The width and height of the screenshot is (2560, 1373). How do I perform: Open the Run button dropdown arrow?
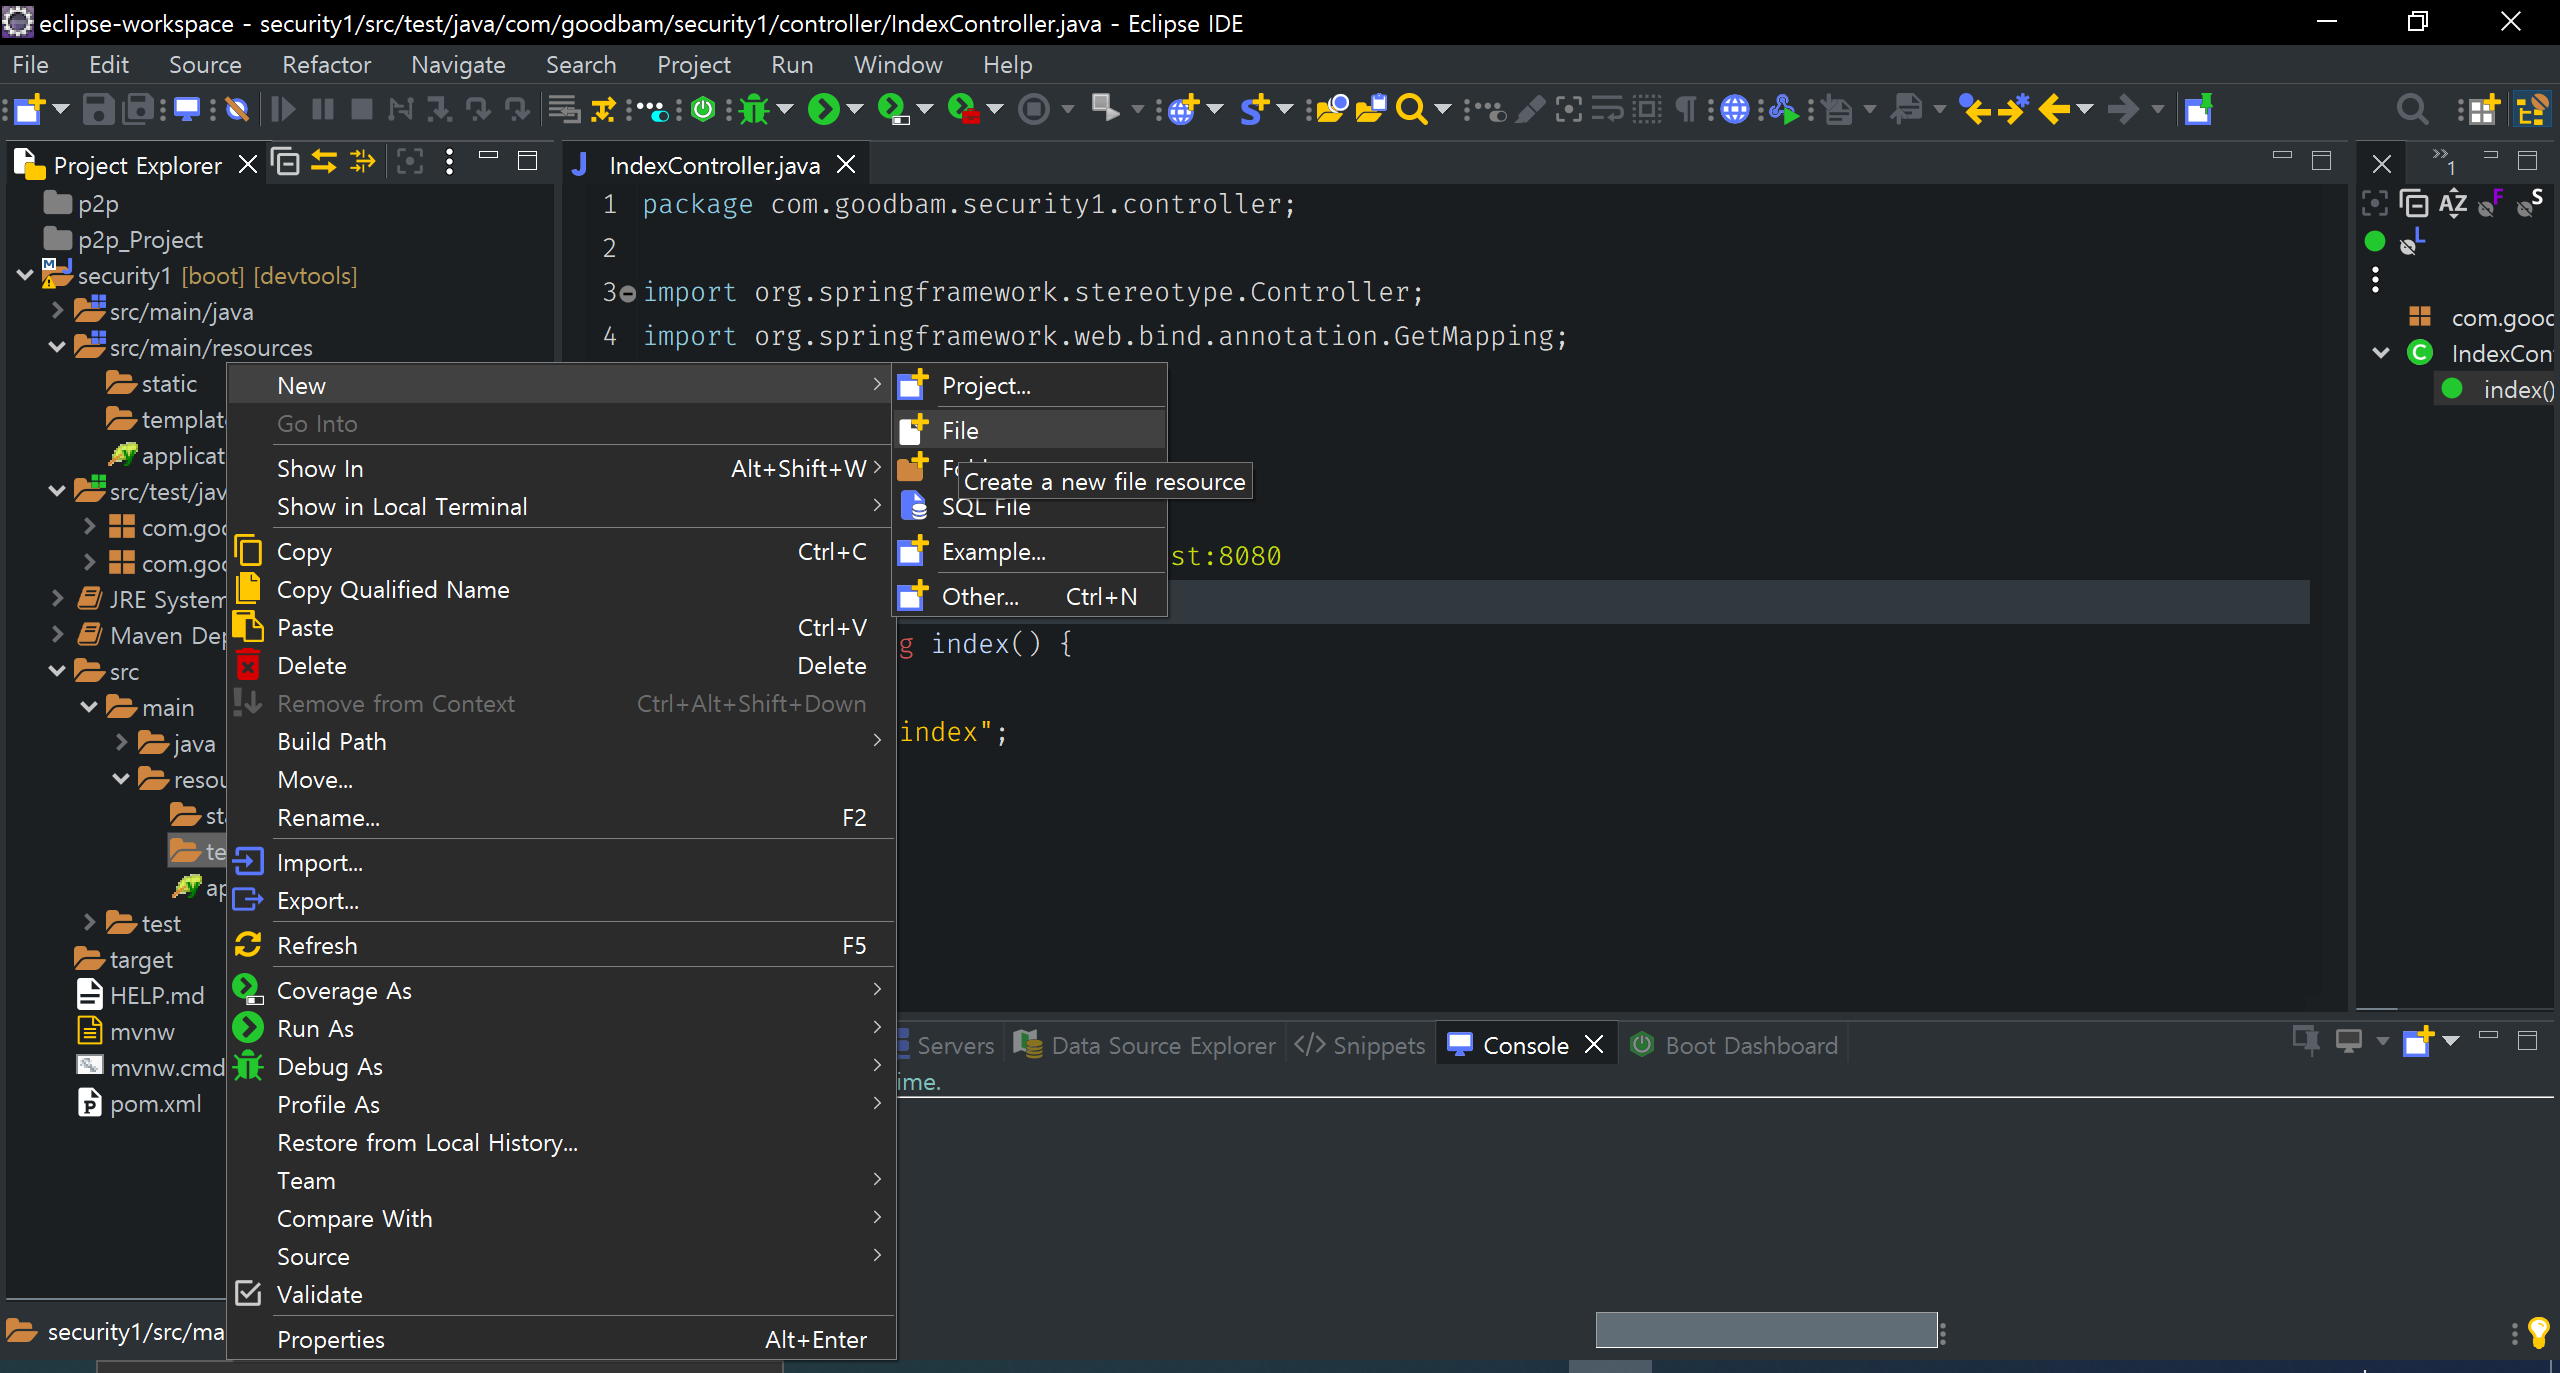pos(855,109)
